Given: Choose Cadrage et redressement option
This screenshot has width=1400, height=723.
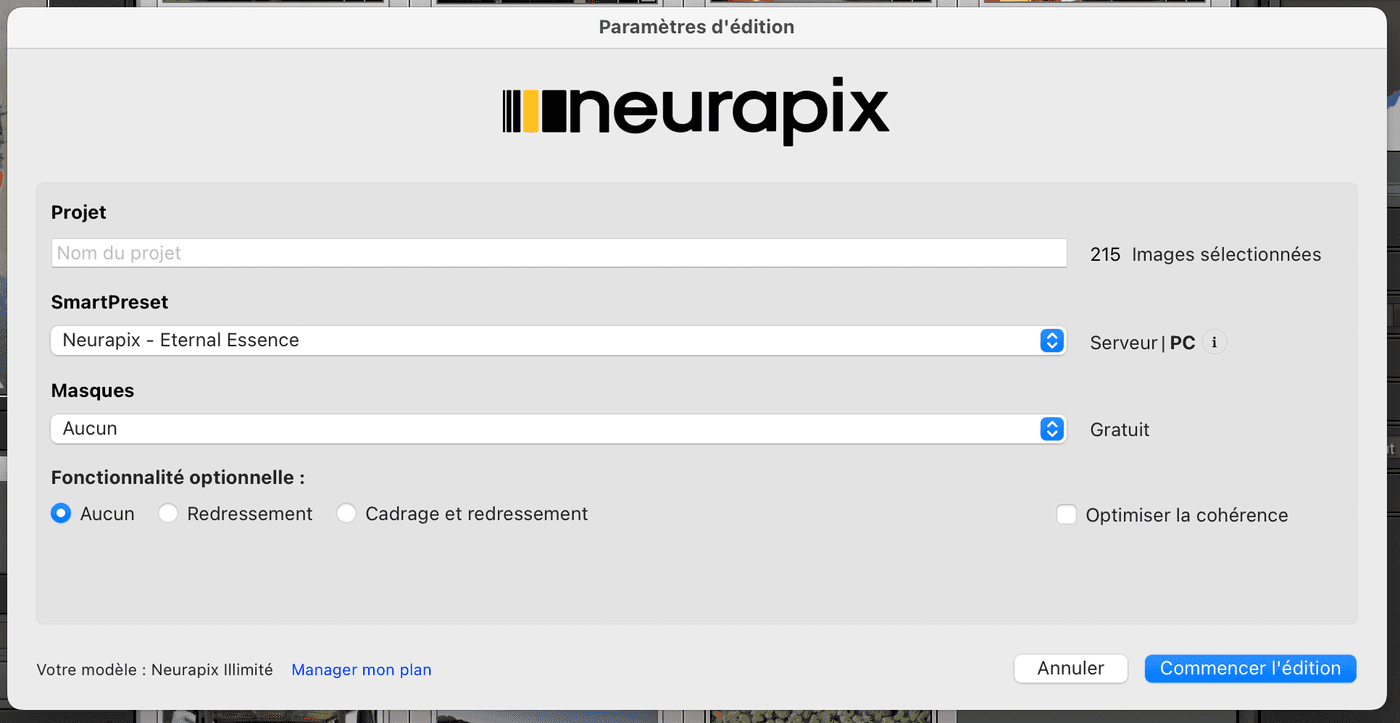Looking at the screenshot, I should pyautogui.click(x=346, y=514).
